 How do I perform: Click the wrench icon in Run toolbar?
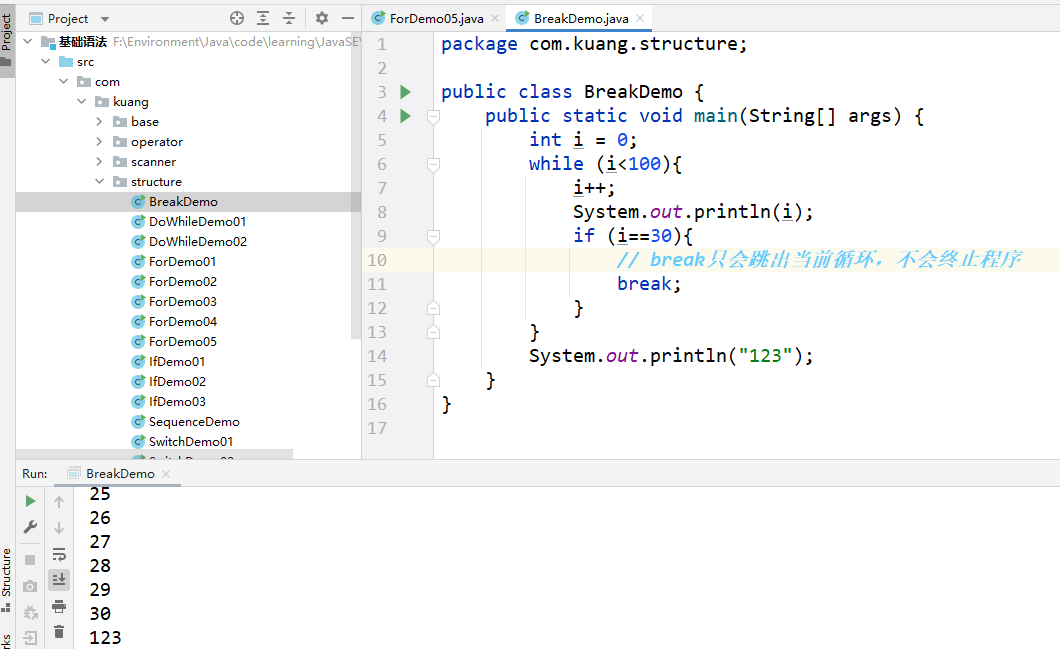pyautogui.click(x=30, y=527)
